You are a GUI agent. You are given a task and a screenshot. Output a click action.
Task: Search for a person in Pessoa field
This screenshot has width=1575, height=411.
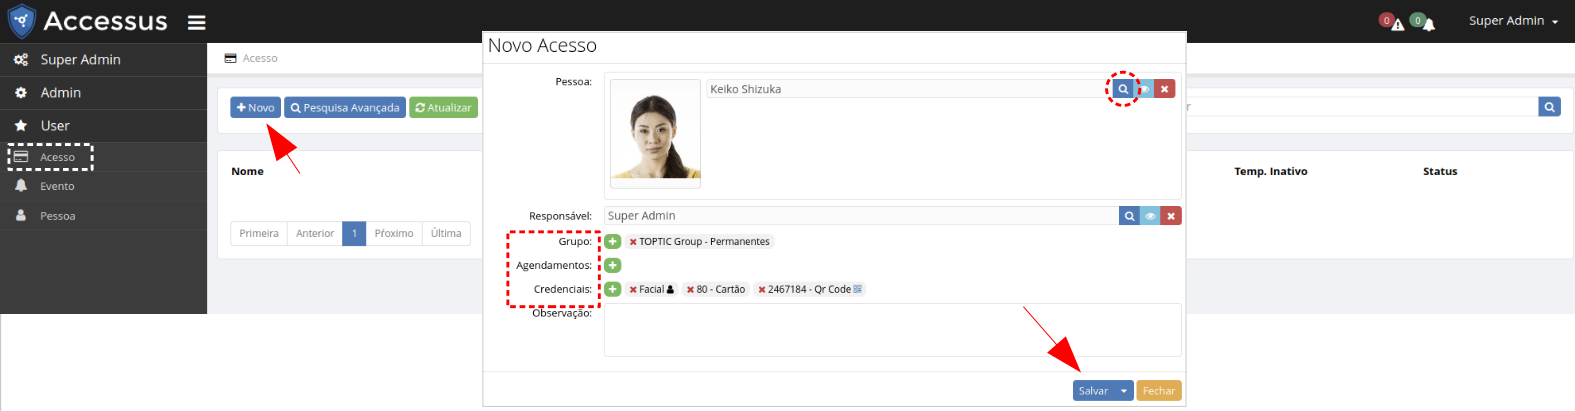click(1123, 89)
